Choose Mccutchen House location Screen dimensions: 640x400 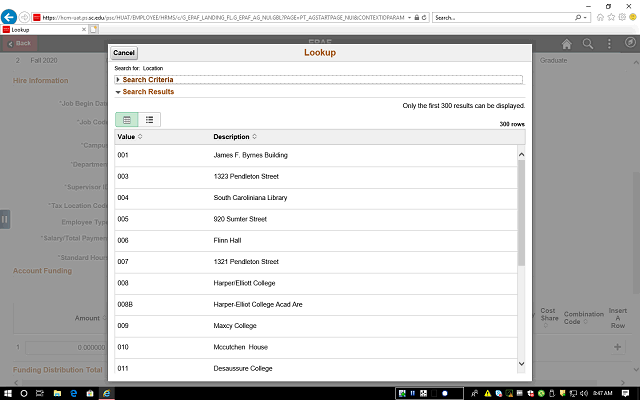point(316,347)
